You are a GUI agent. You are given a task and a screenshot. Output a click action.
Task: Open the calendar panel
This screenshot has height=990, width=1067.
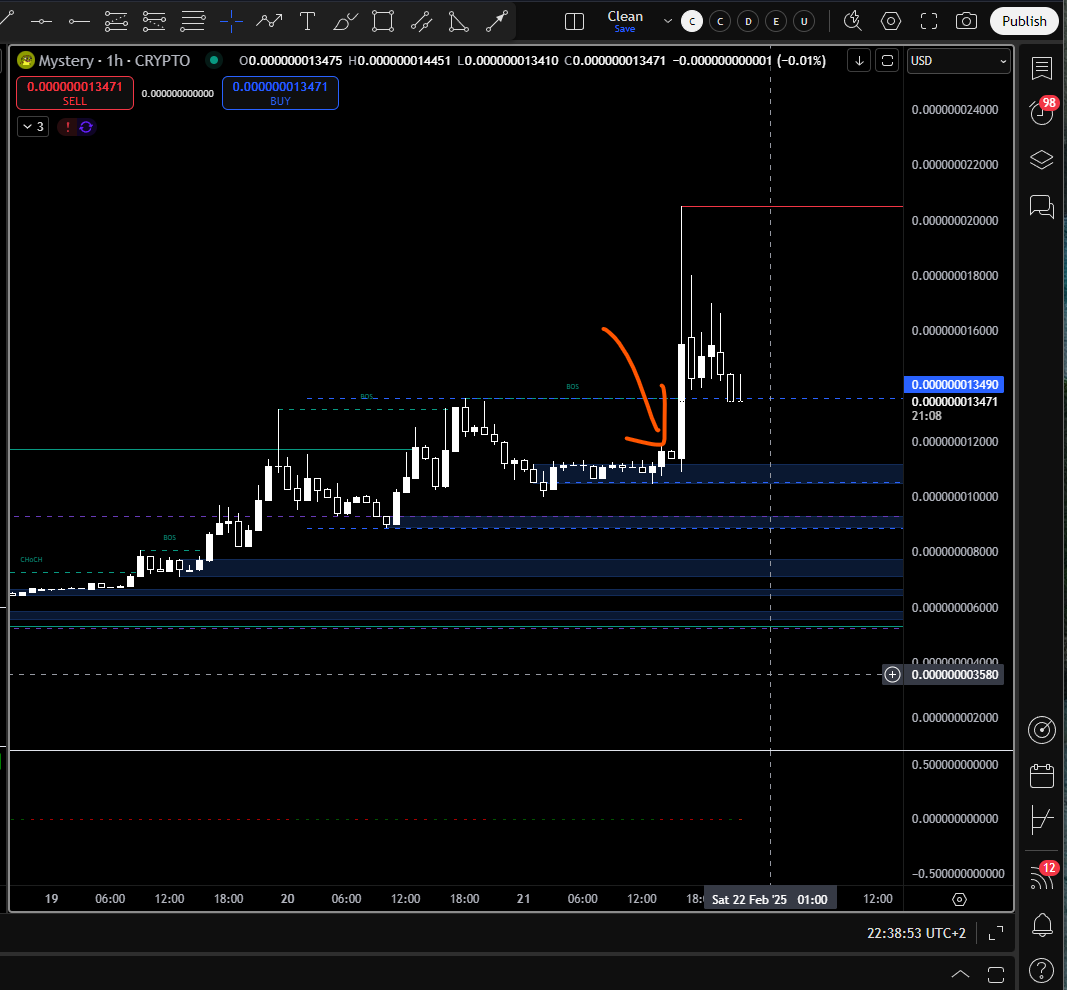click(1042, 776)
